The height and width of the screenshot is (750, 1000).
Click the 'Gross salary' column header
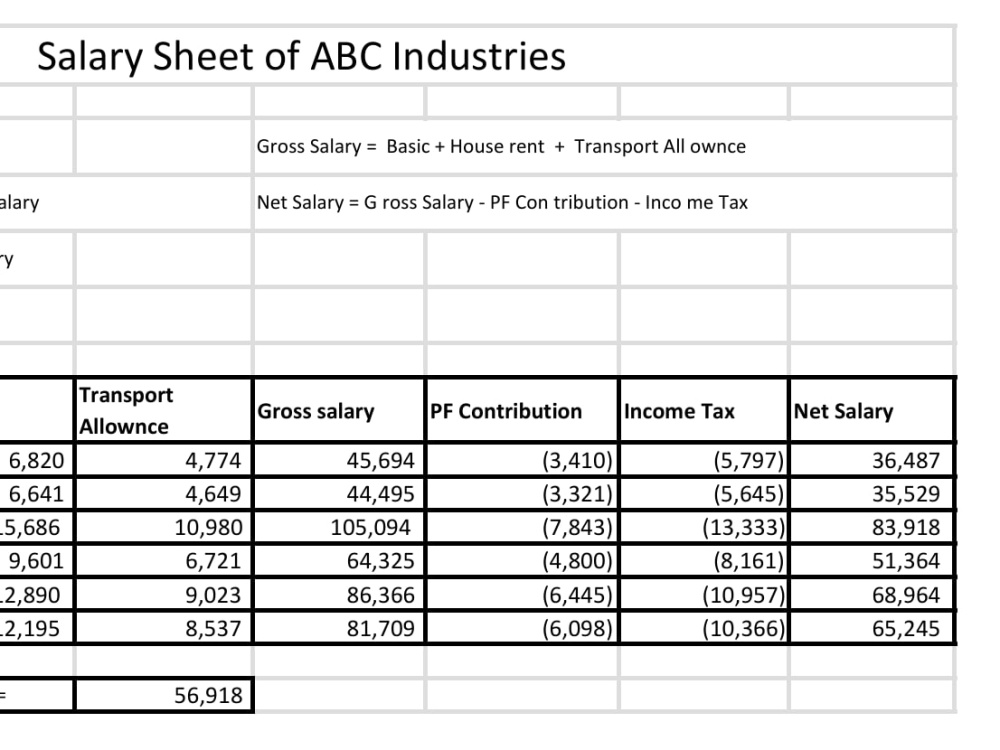tap(339, 411)
